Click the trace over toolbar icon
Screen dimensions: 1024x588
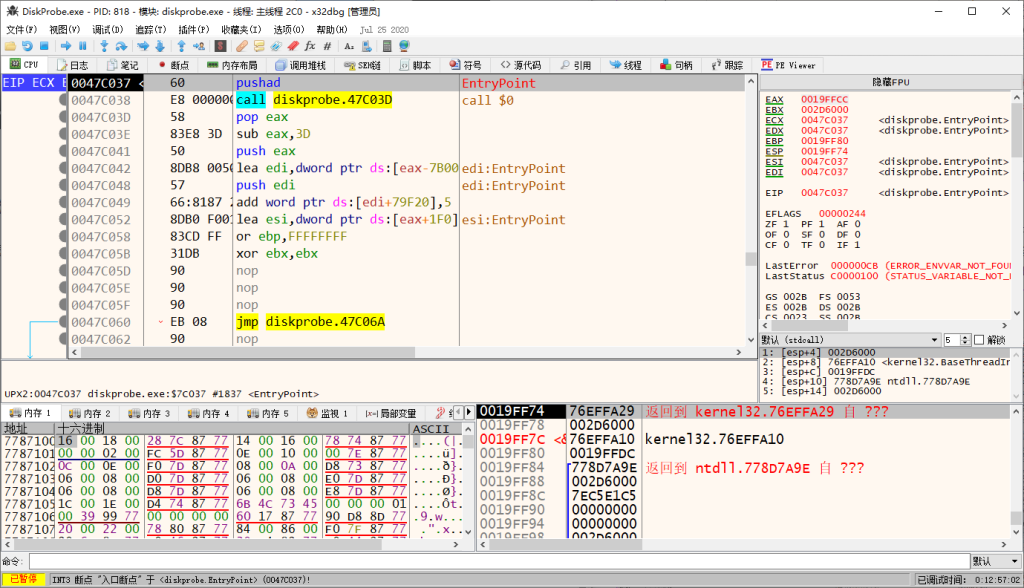click(159, 46)
